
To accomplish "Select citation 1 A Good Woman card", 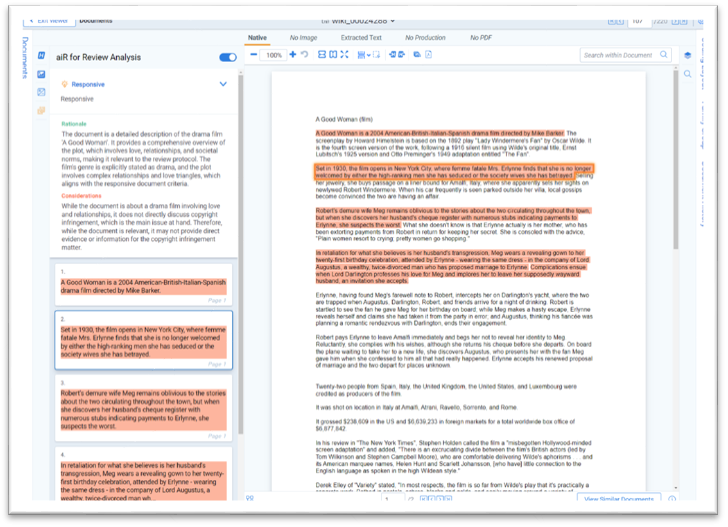I will point(143,285).
